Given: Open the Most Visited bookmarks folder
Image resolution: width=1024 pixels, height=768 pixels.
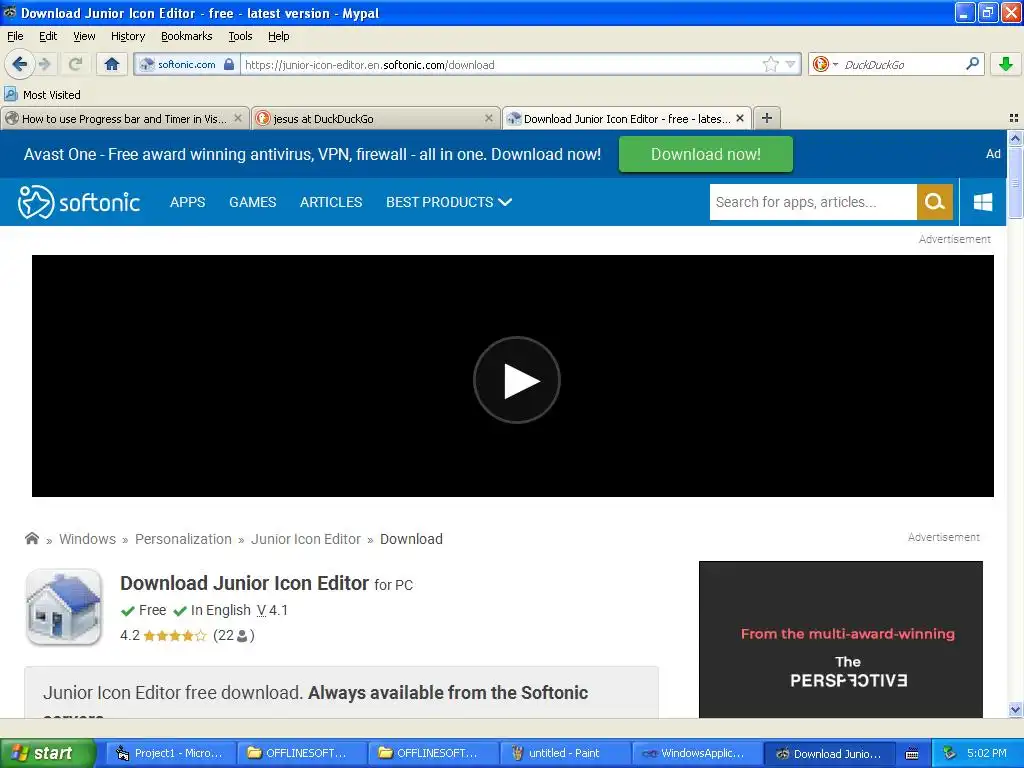Looking at the screenshot, I should (43, 95).
